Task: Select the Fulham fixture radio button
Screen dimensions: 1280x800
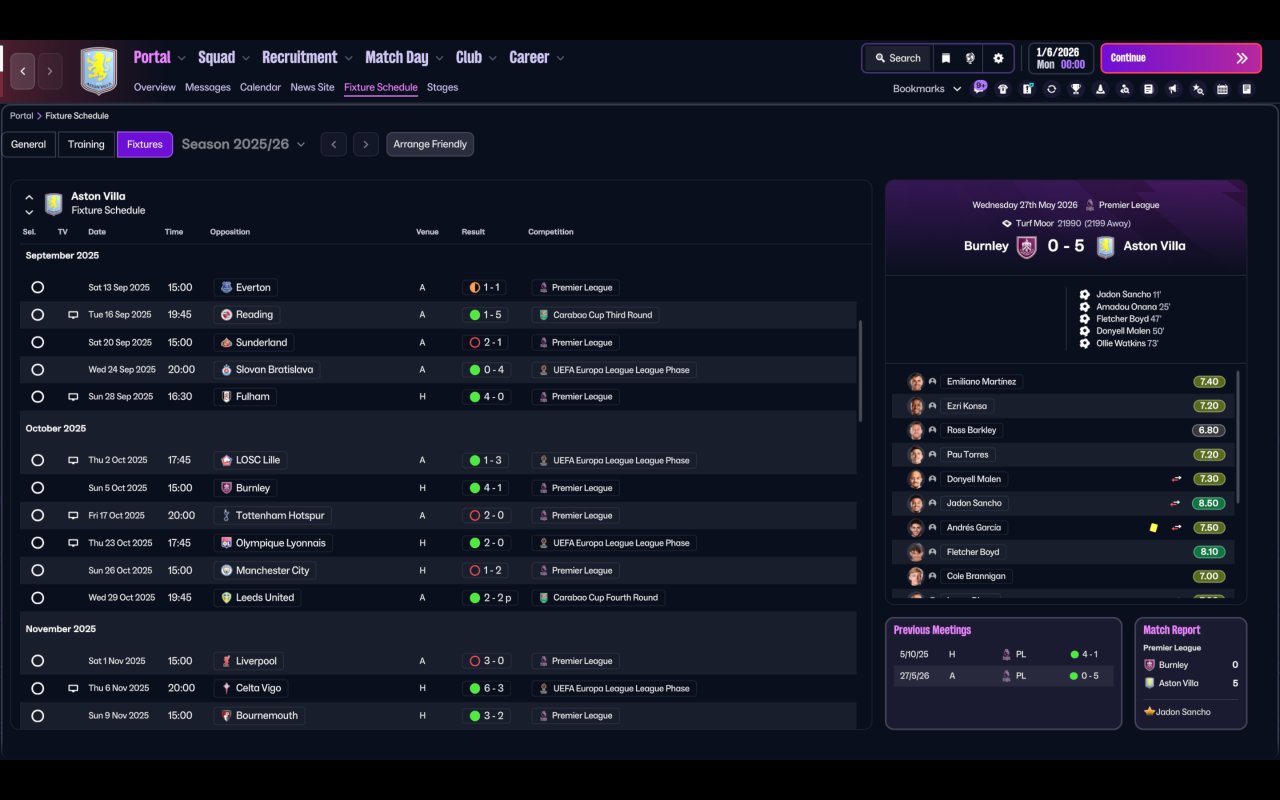Action: click(37, 397)
